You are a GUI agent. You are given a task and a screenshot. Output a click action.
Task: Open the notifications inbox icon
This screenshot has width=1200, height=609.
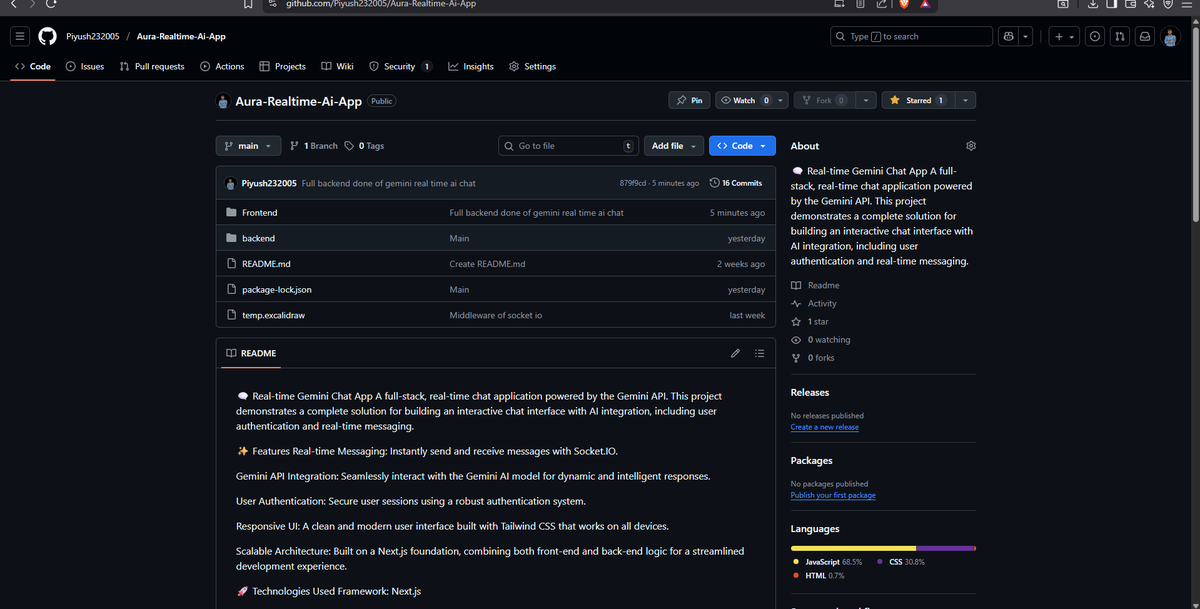tap(1145, 36)
